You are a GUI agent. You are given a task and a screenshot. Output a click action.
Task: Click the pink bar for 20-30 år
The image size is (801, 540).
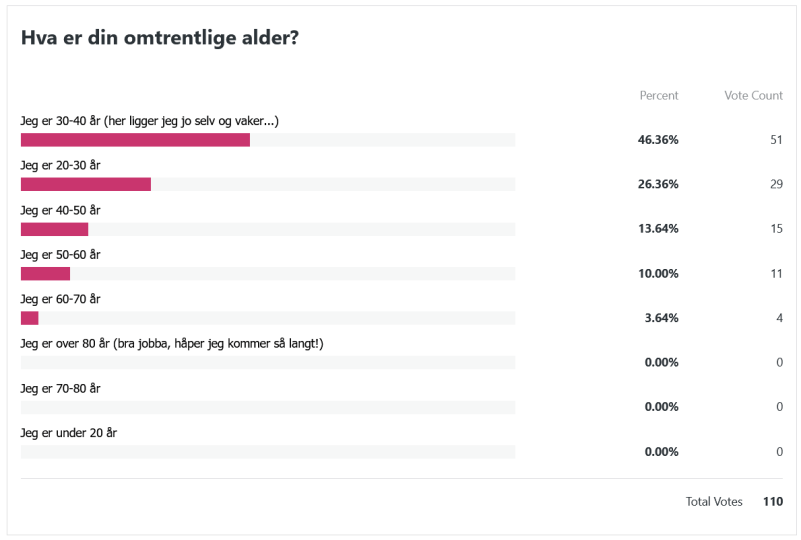(x=86, y=184)
